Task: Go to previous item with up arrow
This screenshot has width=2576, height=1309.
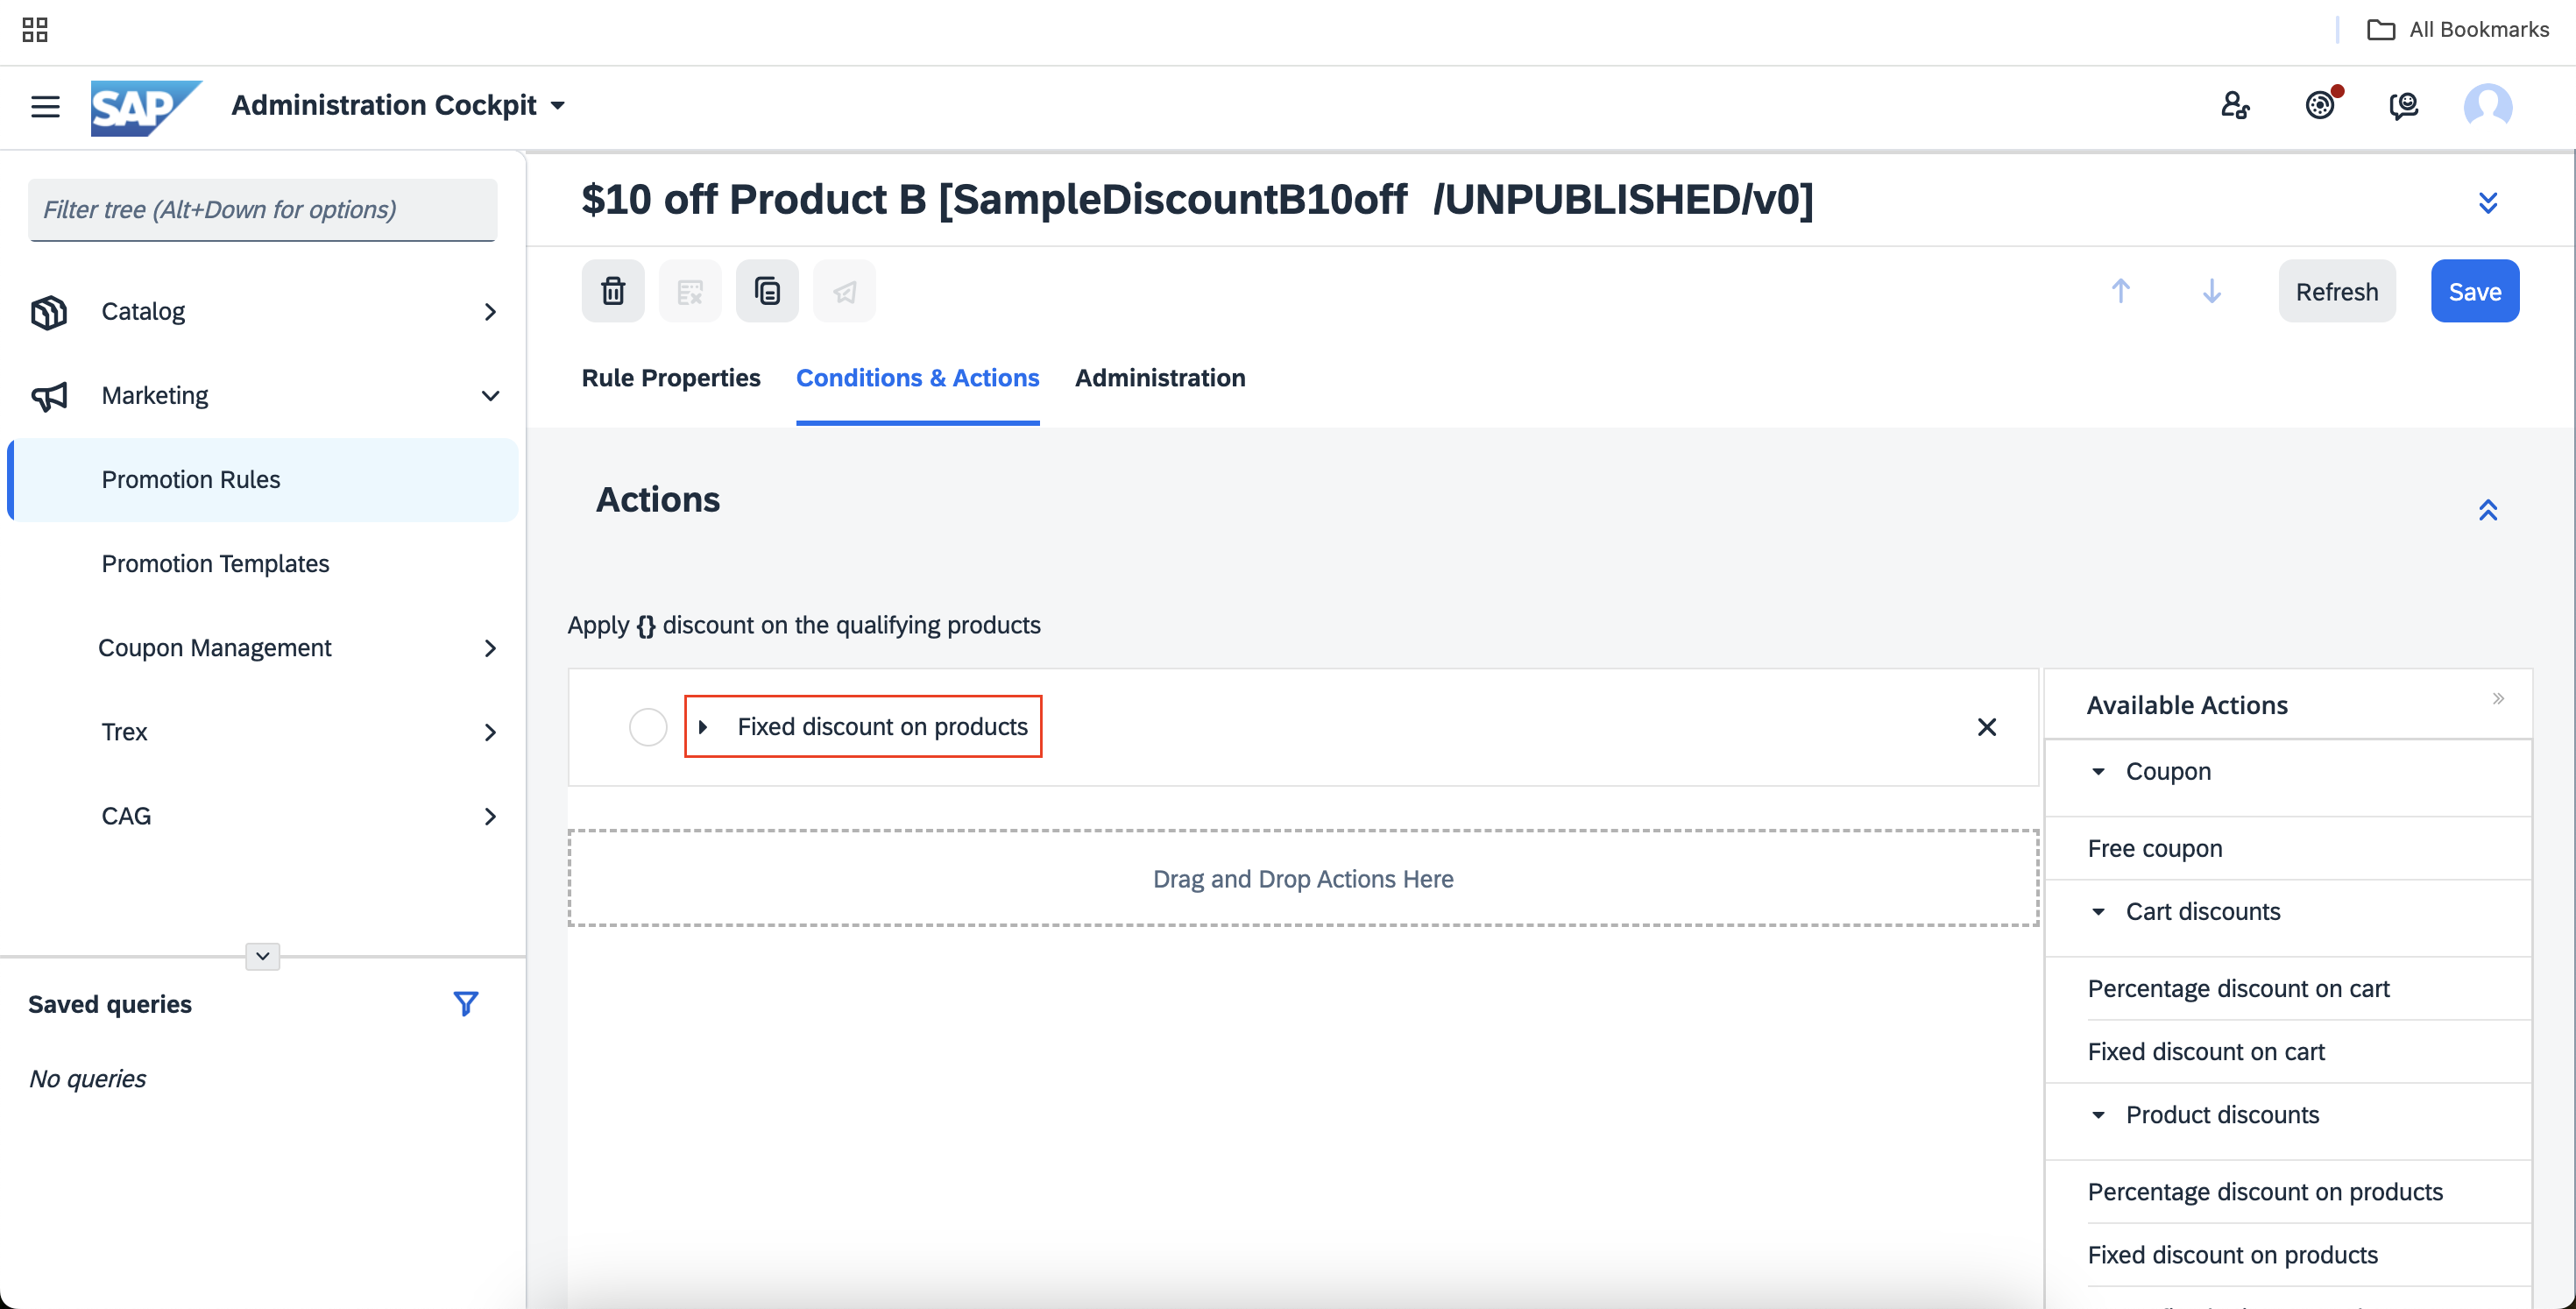Action: pos(2120,291)
